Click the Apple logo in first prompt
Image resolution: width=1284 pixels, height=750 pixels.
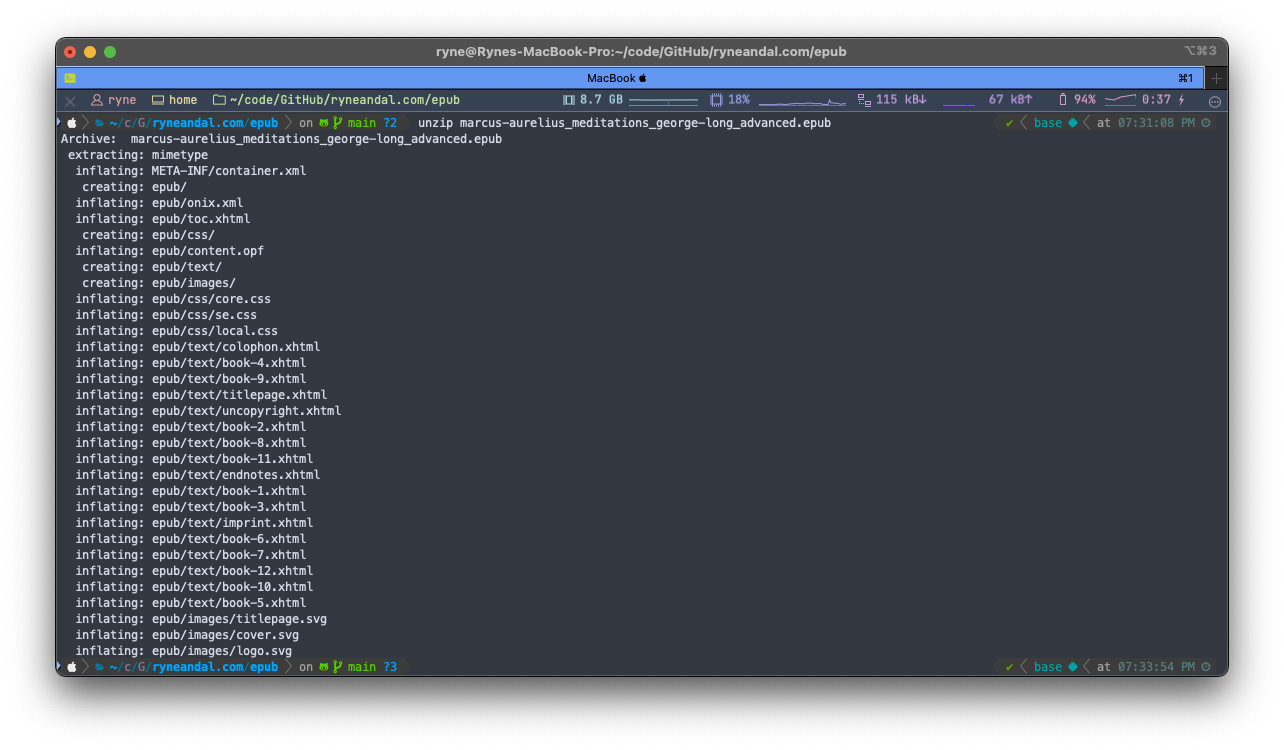coord(71,123)
